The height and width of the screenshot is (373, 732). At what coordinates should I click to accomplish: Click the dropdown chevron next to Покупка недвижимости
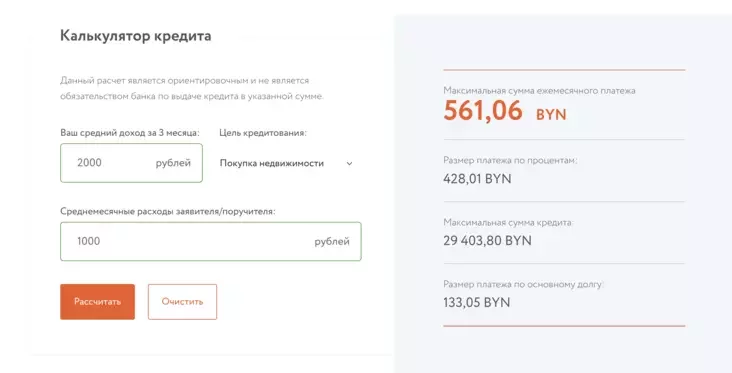coord(349,163)
